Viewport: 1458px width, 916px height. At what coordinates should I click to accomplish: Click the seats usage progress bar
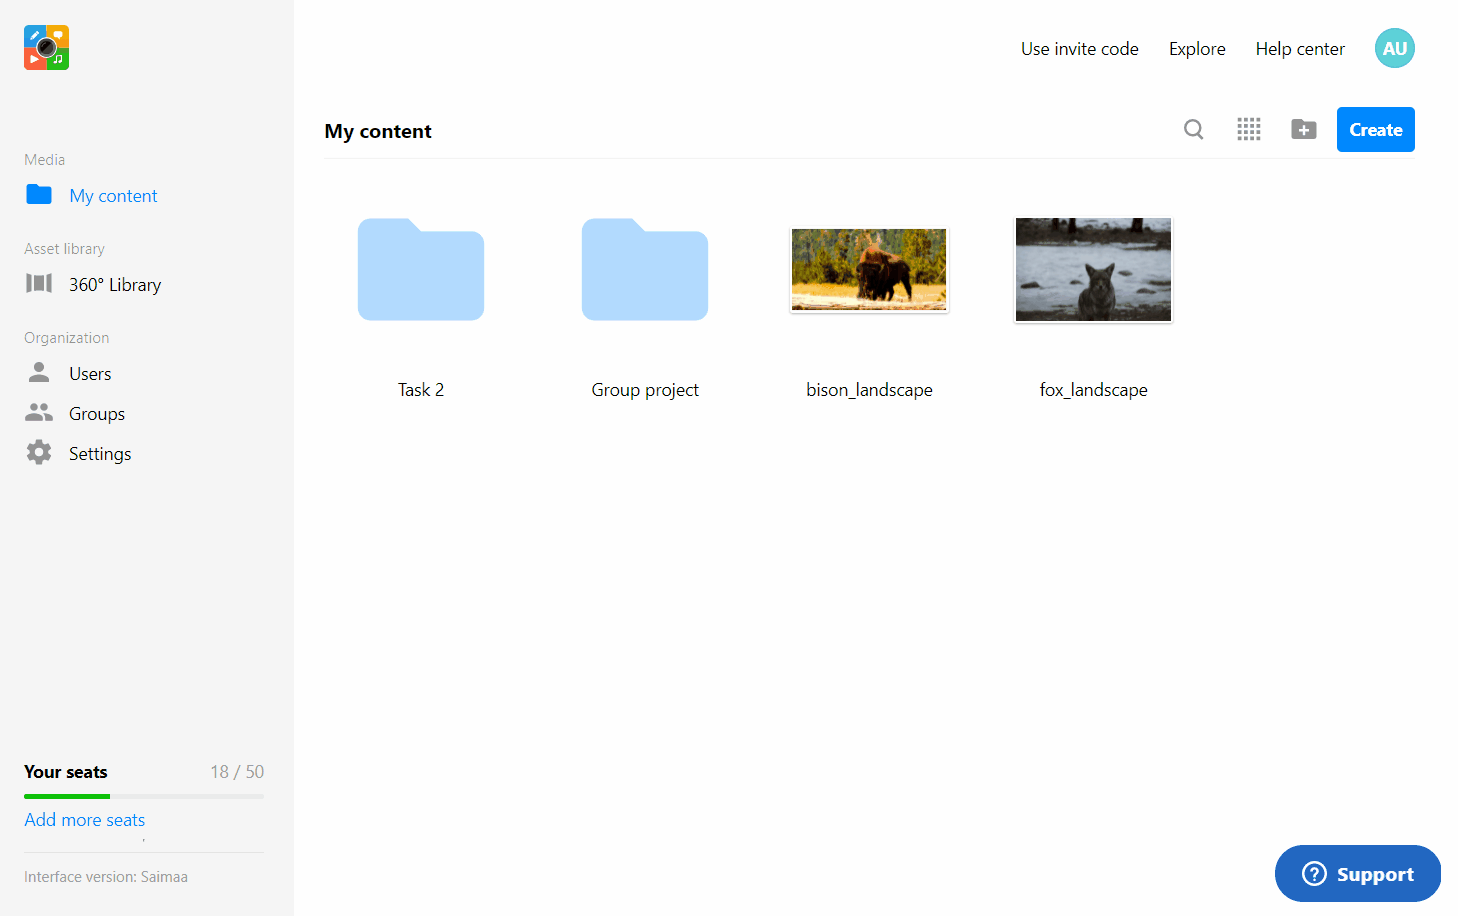pos(144,796)
